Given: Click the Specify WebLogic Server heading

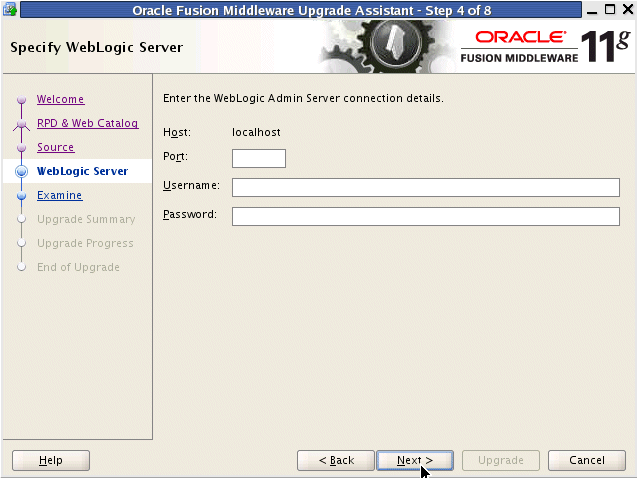Looking at the screenshot, I should [97, 48].
